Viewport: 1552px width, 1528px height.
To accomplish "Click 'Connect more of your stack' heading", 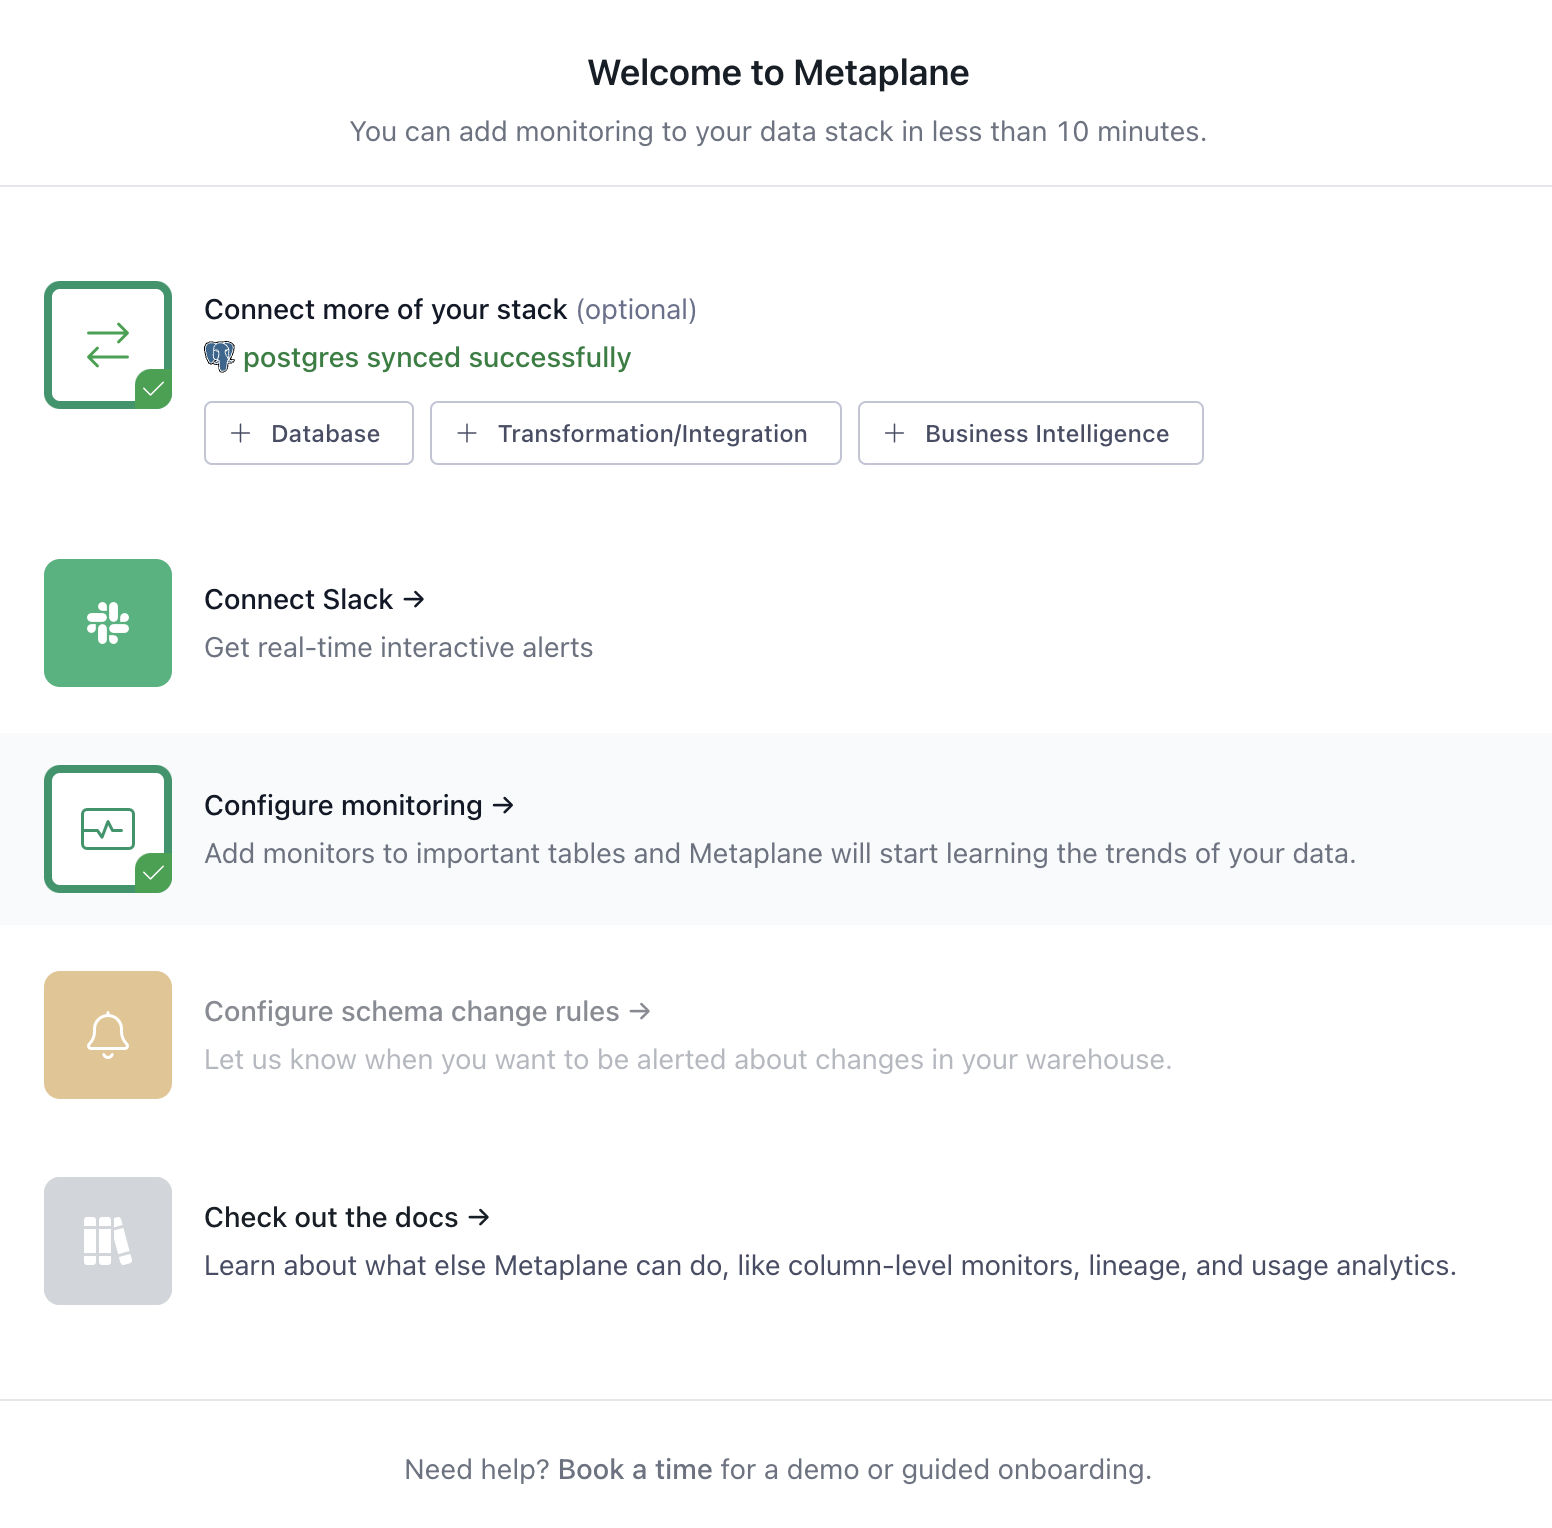I will (386, 310).
